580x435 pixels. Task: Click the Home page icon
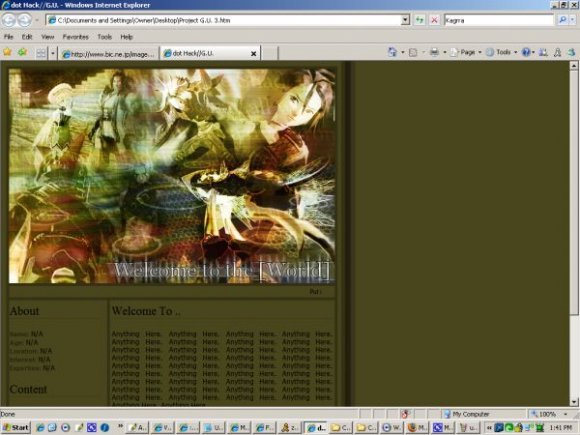[392, 52]
